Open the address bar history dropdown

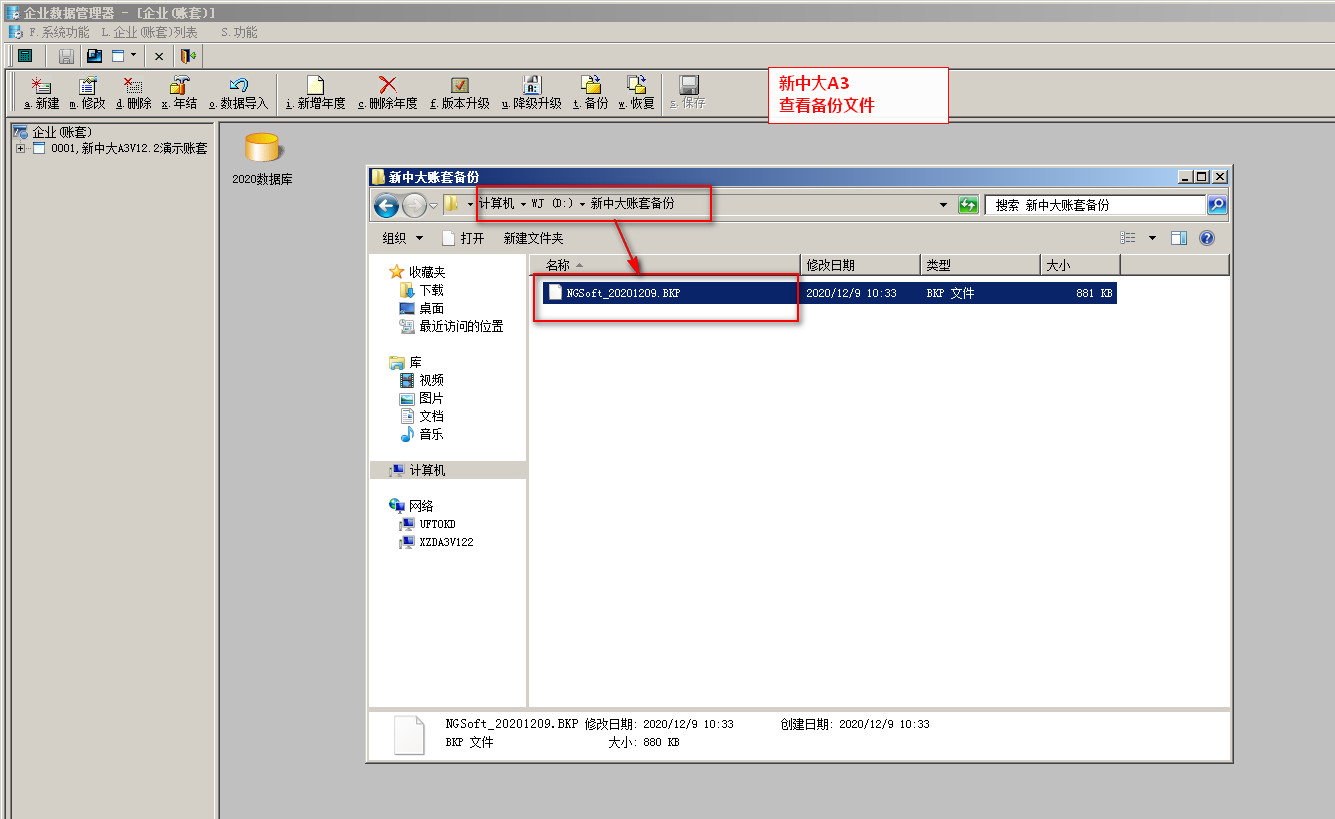944,205
